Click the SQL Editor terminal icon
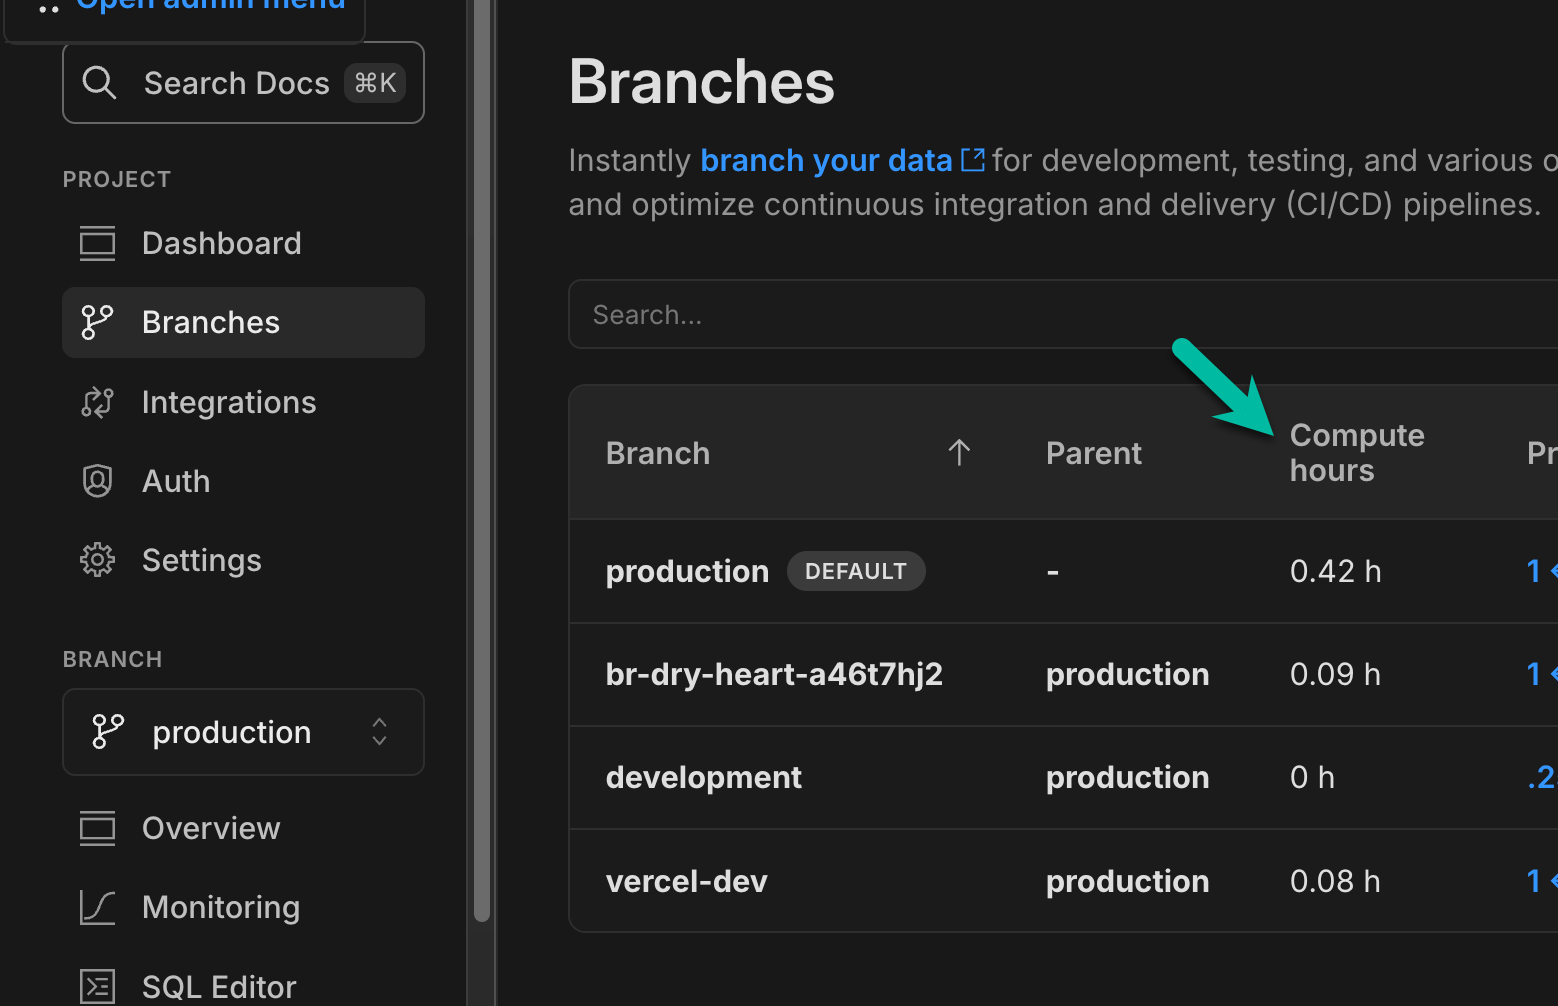The height and width of the screenshot is (1006, 1558). pos(97,987)
